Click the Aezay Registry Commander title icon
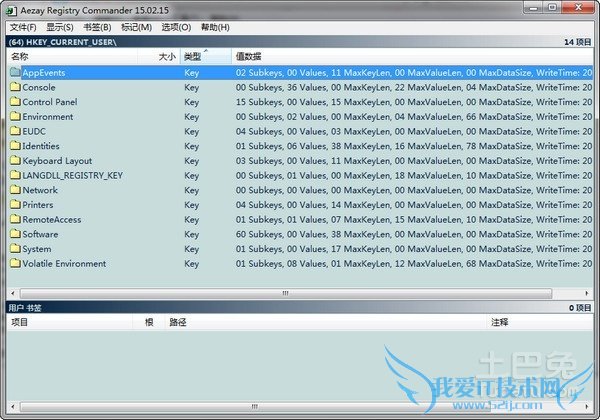 coord(11,11)
